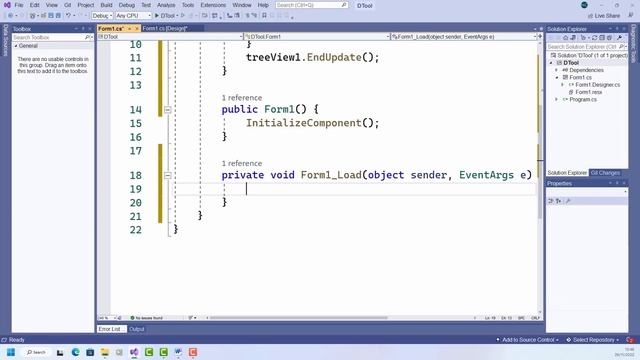Click the Solution Explorer wrench properties icon
The image size is (640, 360).
coord(620,38)
